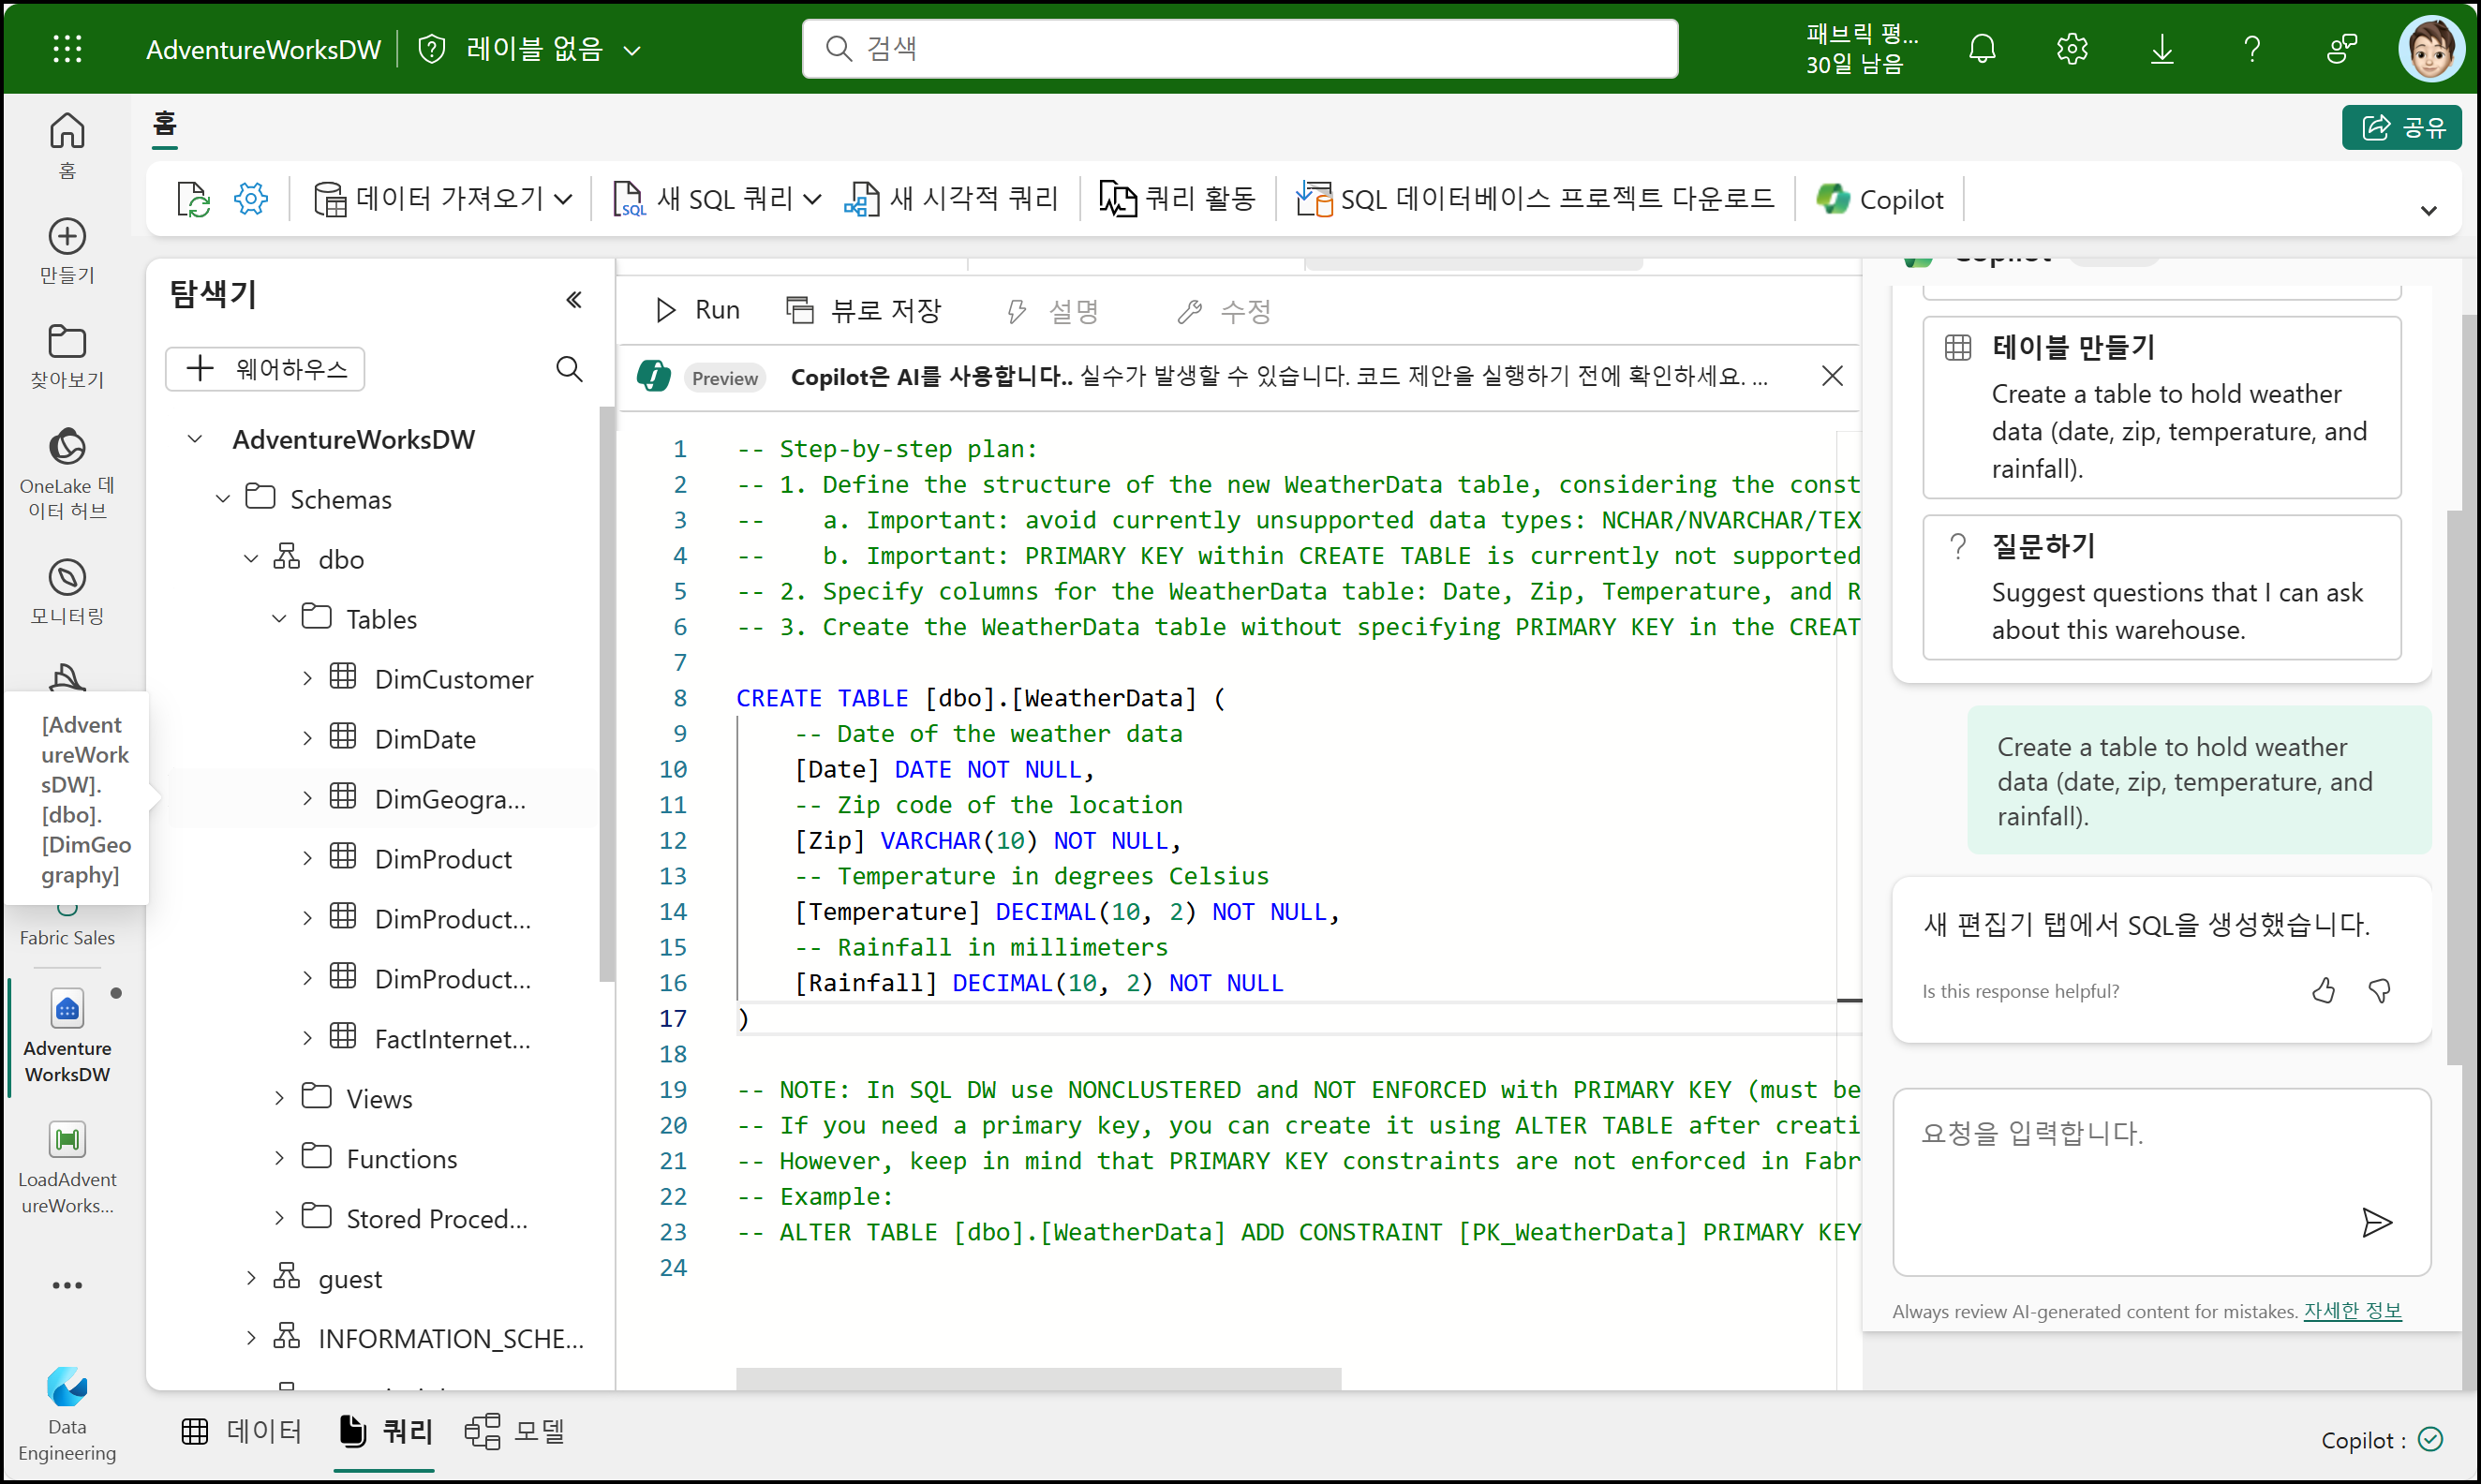Choose the Create table (테이블 만들기) suggestion card

click(2161, 407)
